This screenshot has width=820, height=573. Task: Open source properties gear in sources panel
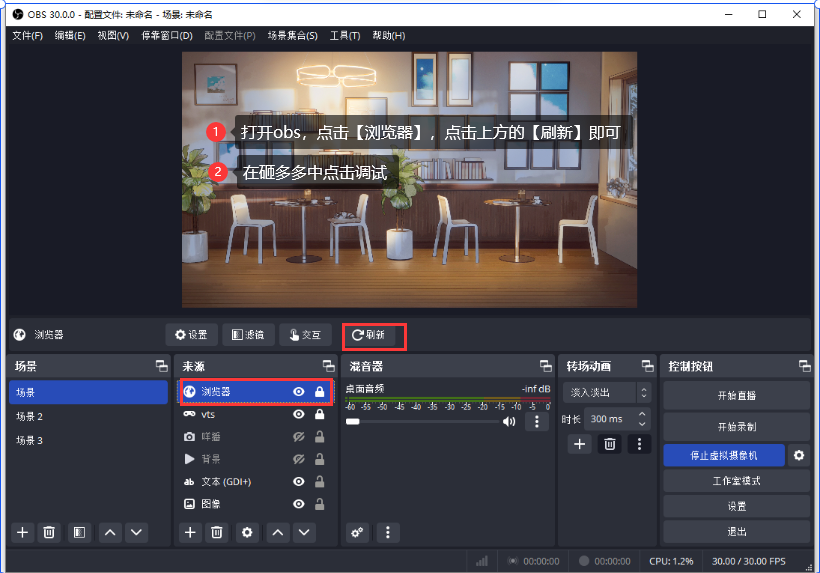247,533
